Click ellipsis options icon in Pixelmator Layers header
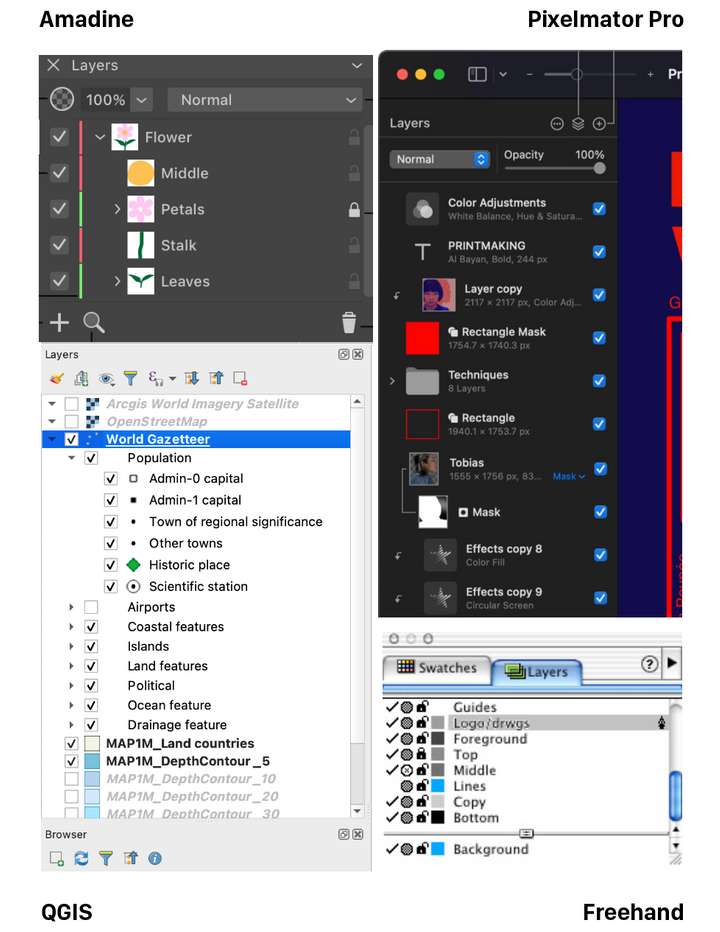 [x=556, y=124]
